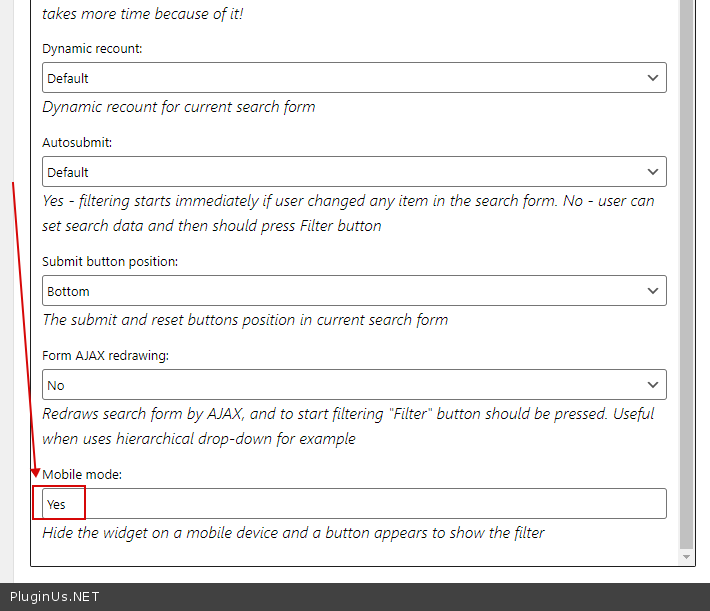Screen dimensions: 710x611
Task: Click the Autosubmit dropdown chevron arrow
Action: coord(653,172)
